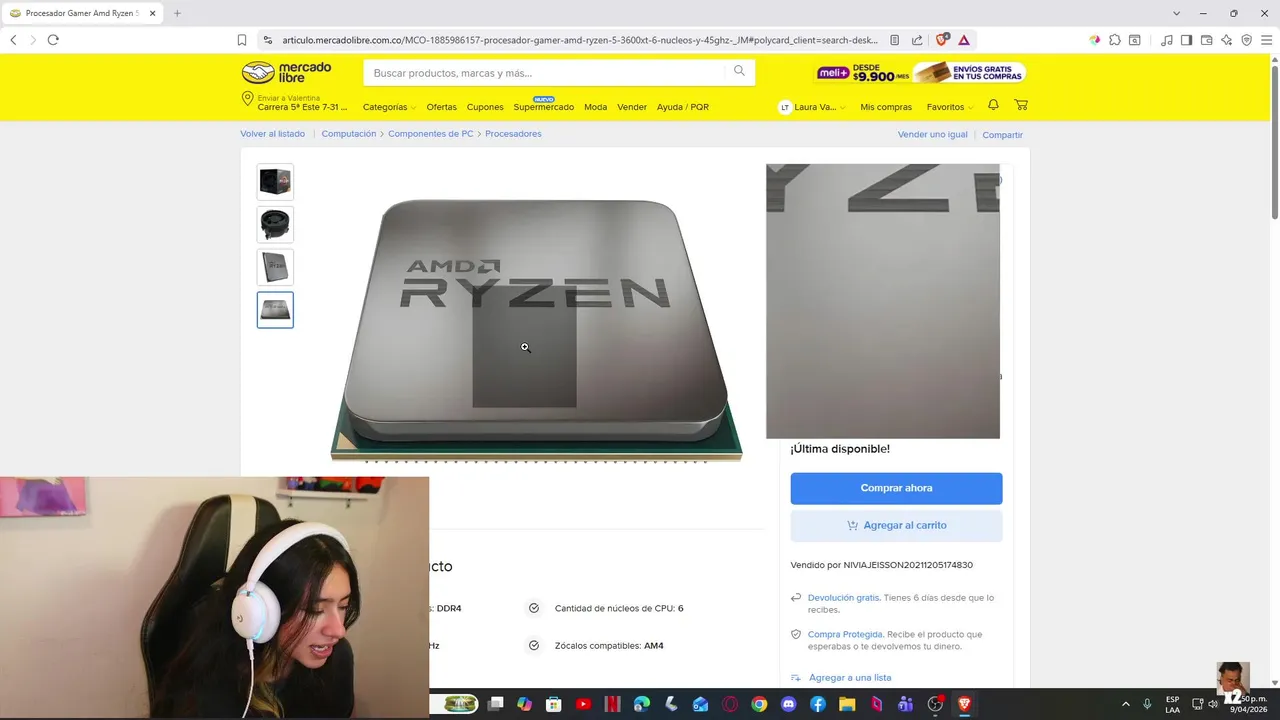Open File Explorer from taskbar
The image size is (1280, 720).
click(847, 704)
